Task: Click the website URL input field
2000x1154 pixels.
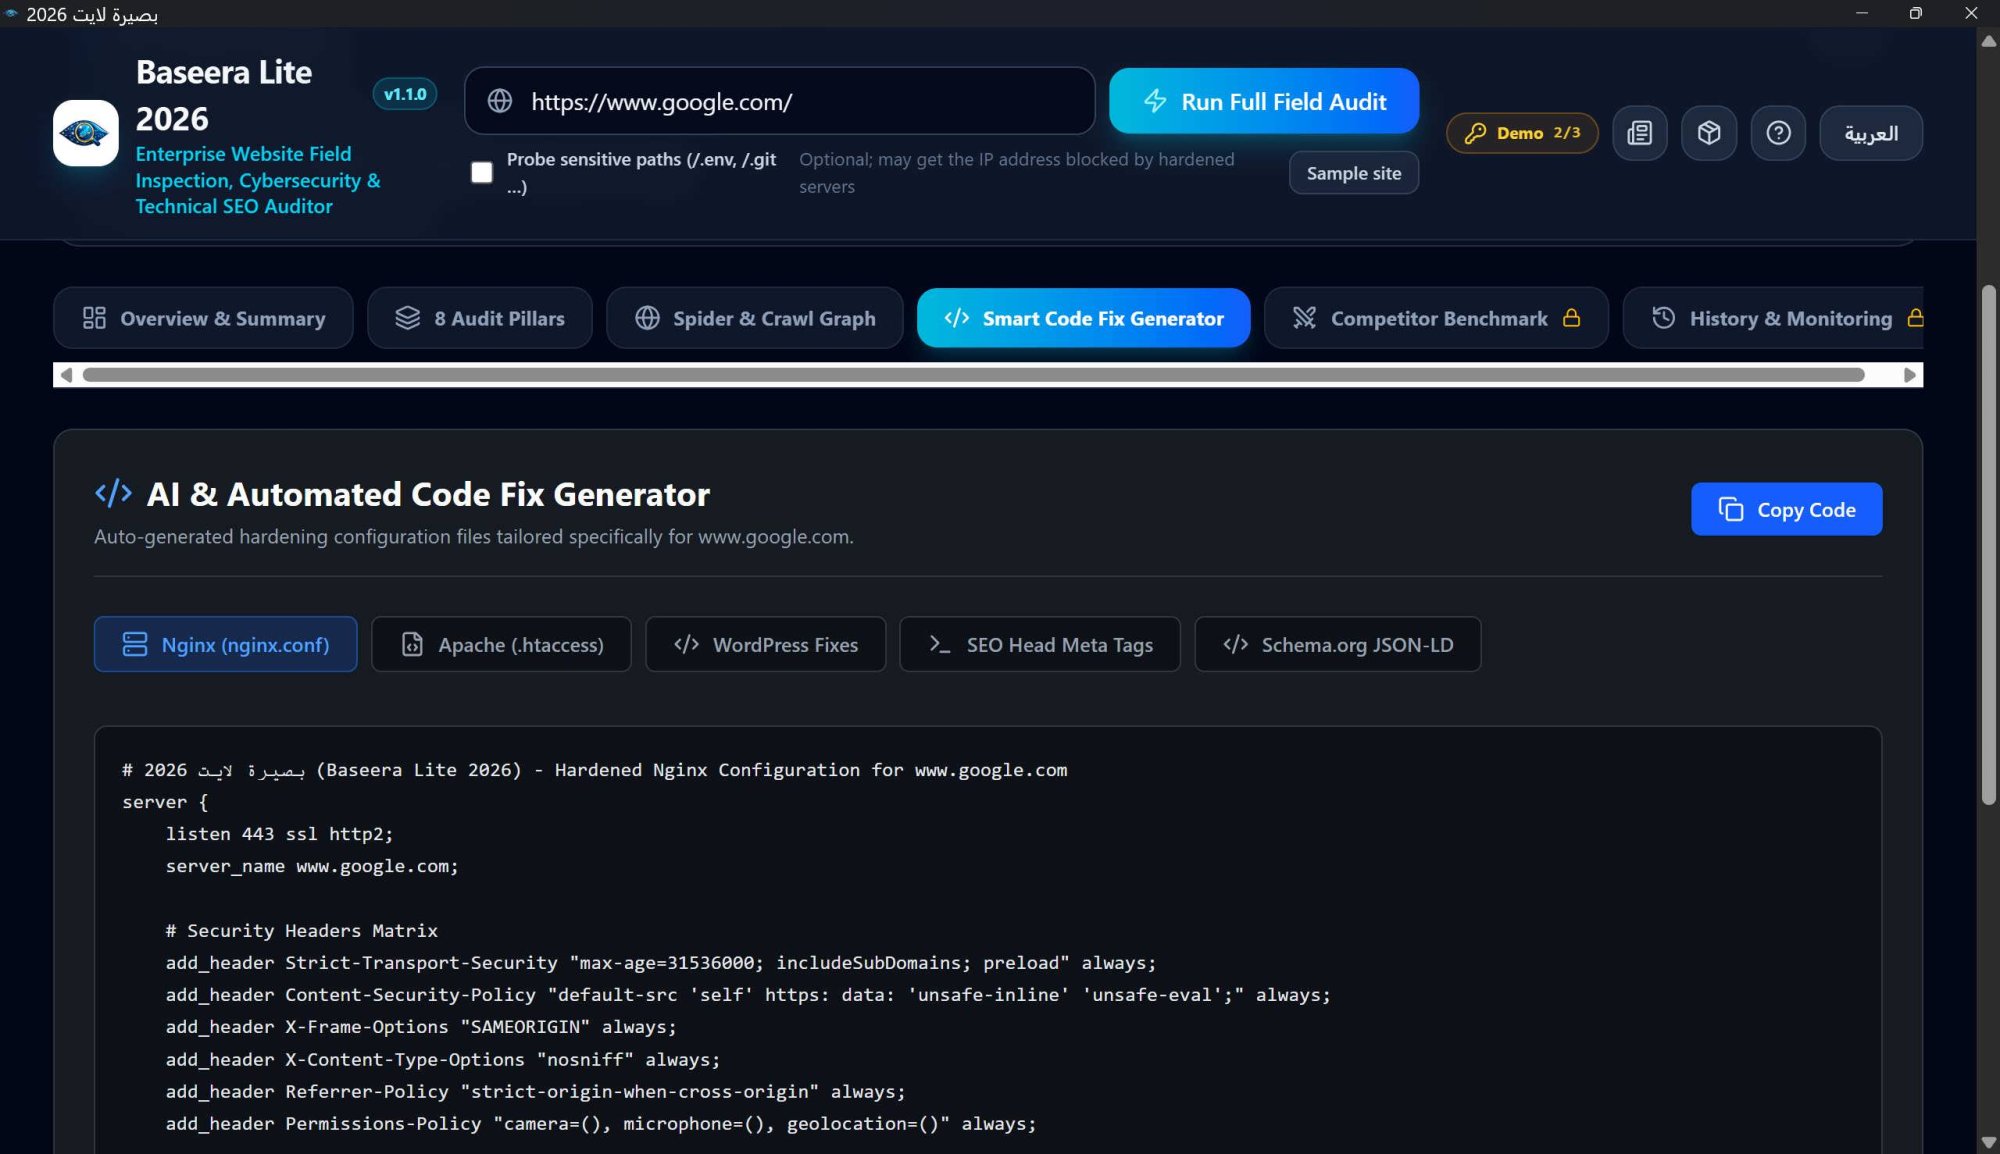Action: click(x=780, y=101)
